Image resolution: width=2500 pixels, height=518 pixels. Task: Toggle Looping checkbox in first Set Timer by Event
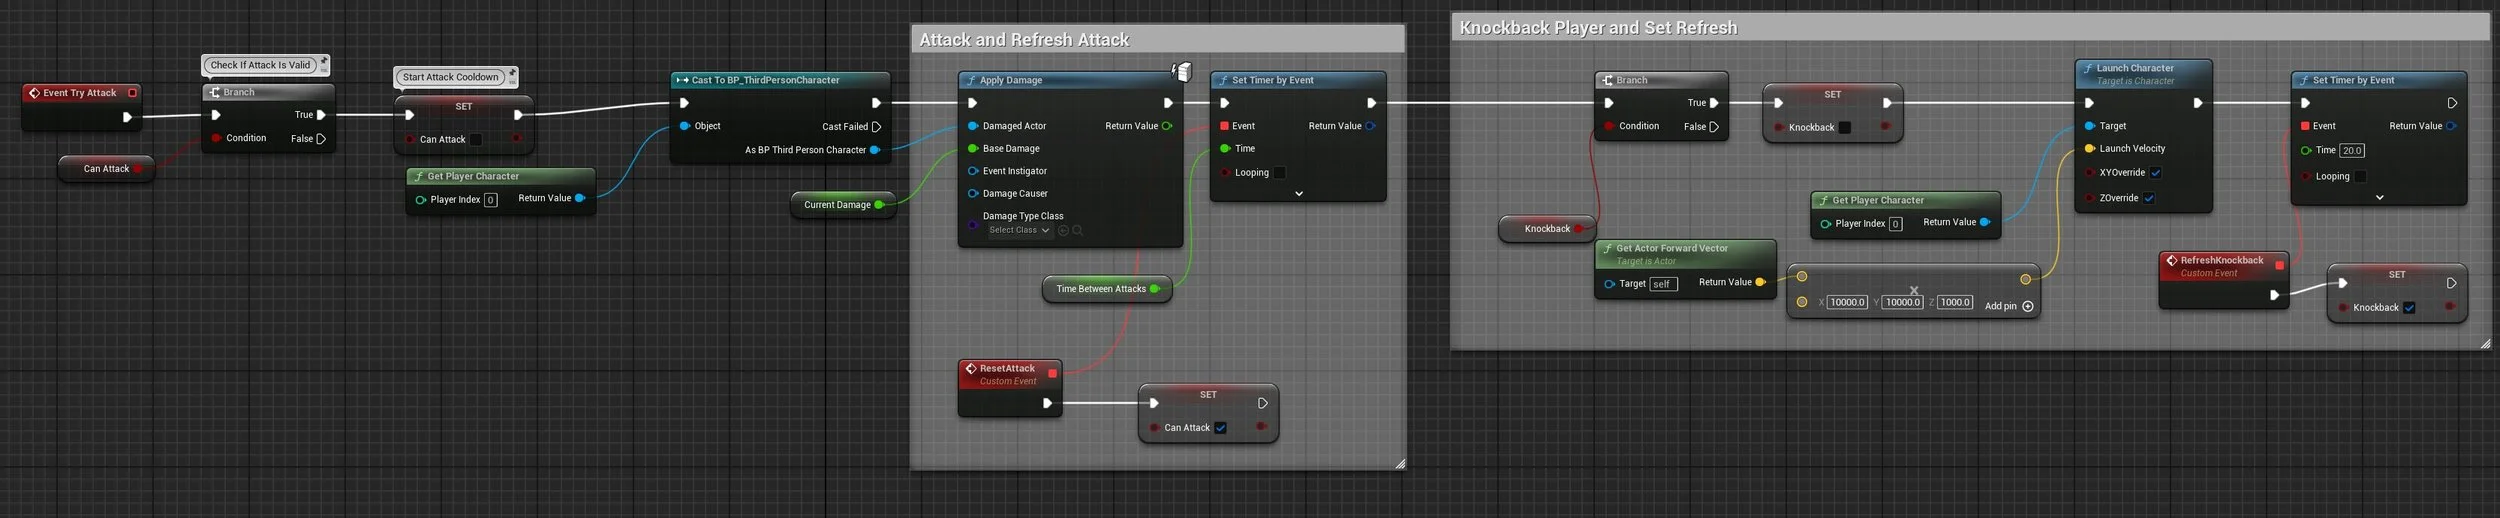(x=1279, y=173)
